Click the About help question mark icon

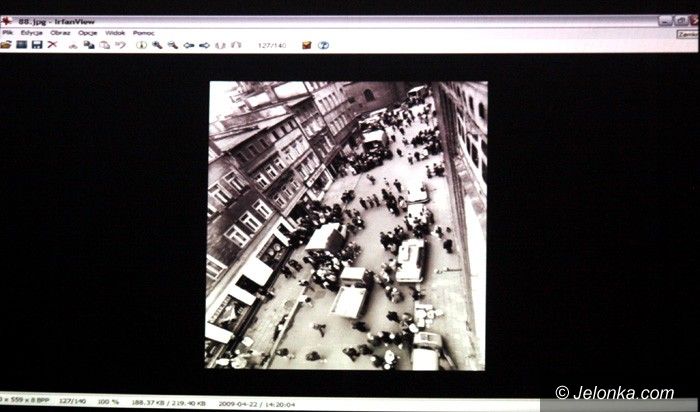coord(323,45)
